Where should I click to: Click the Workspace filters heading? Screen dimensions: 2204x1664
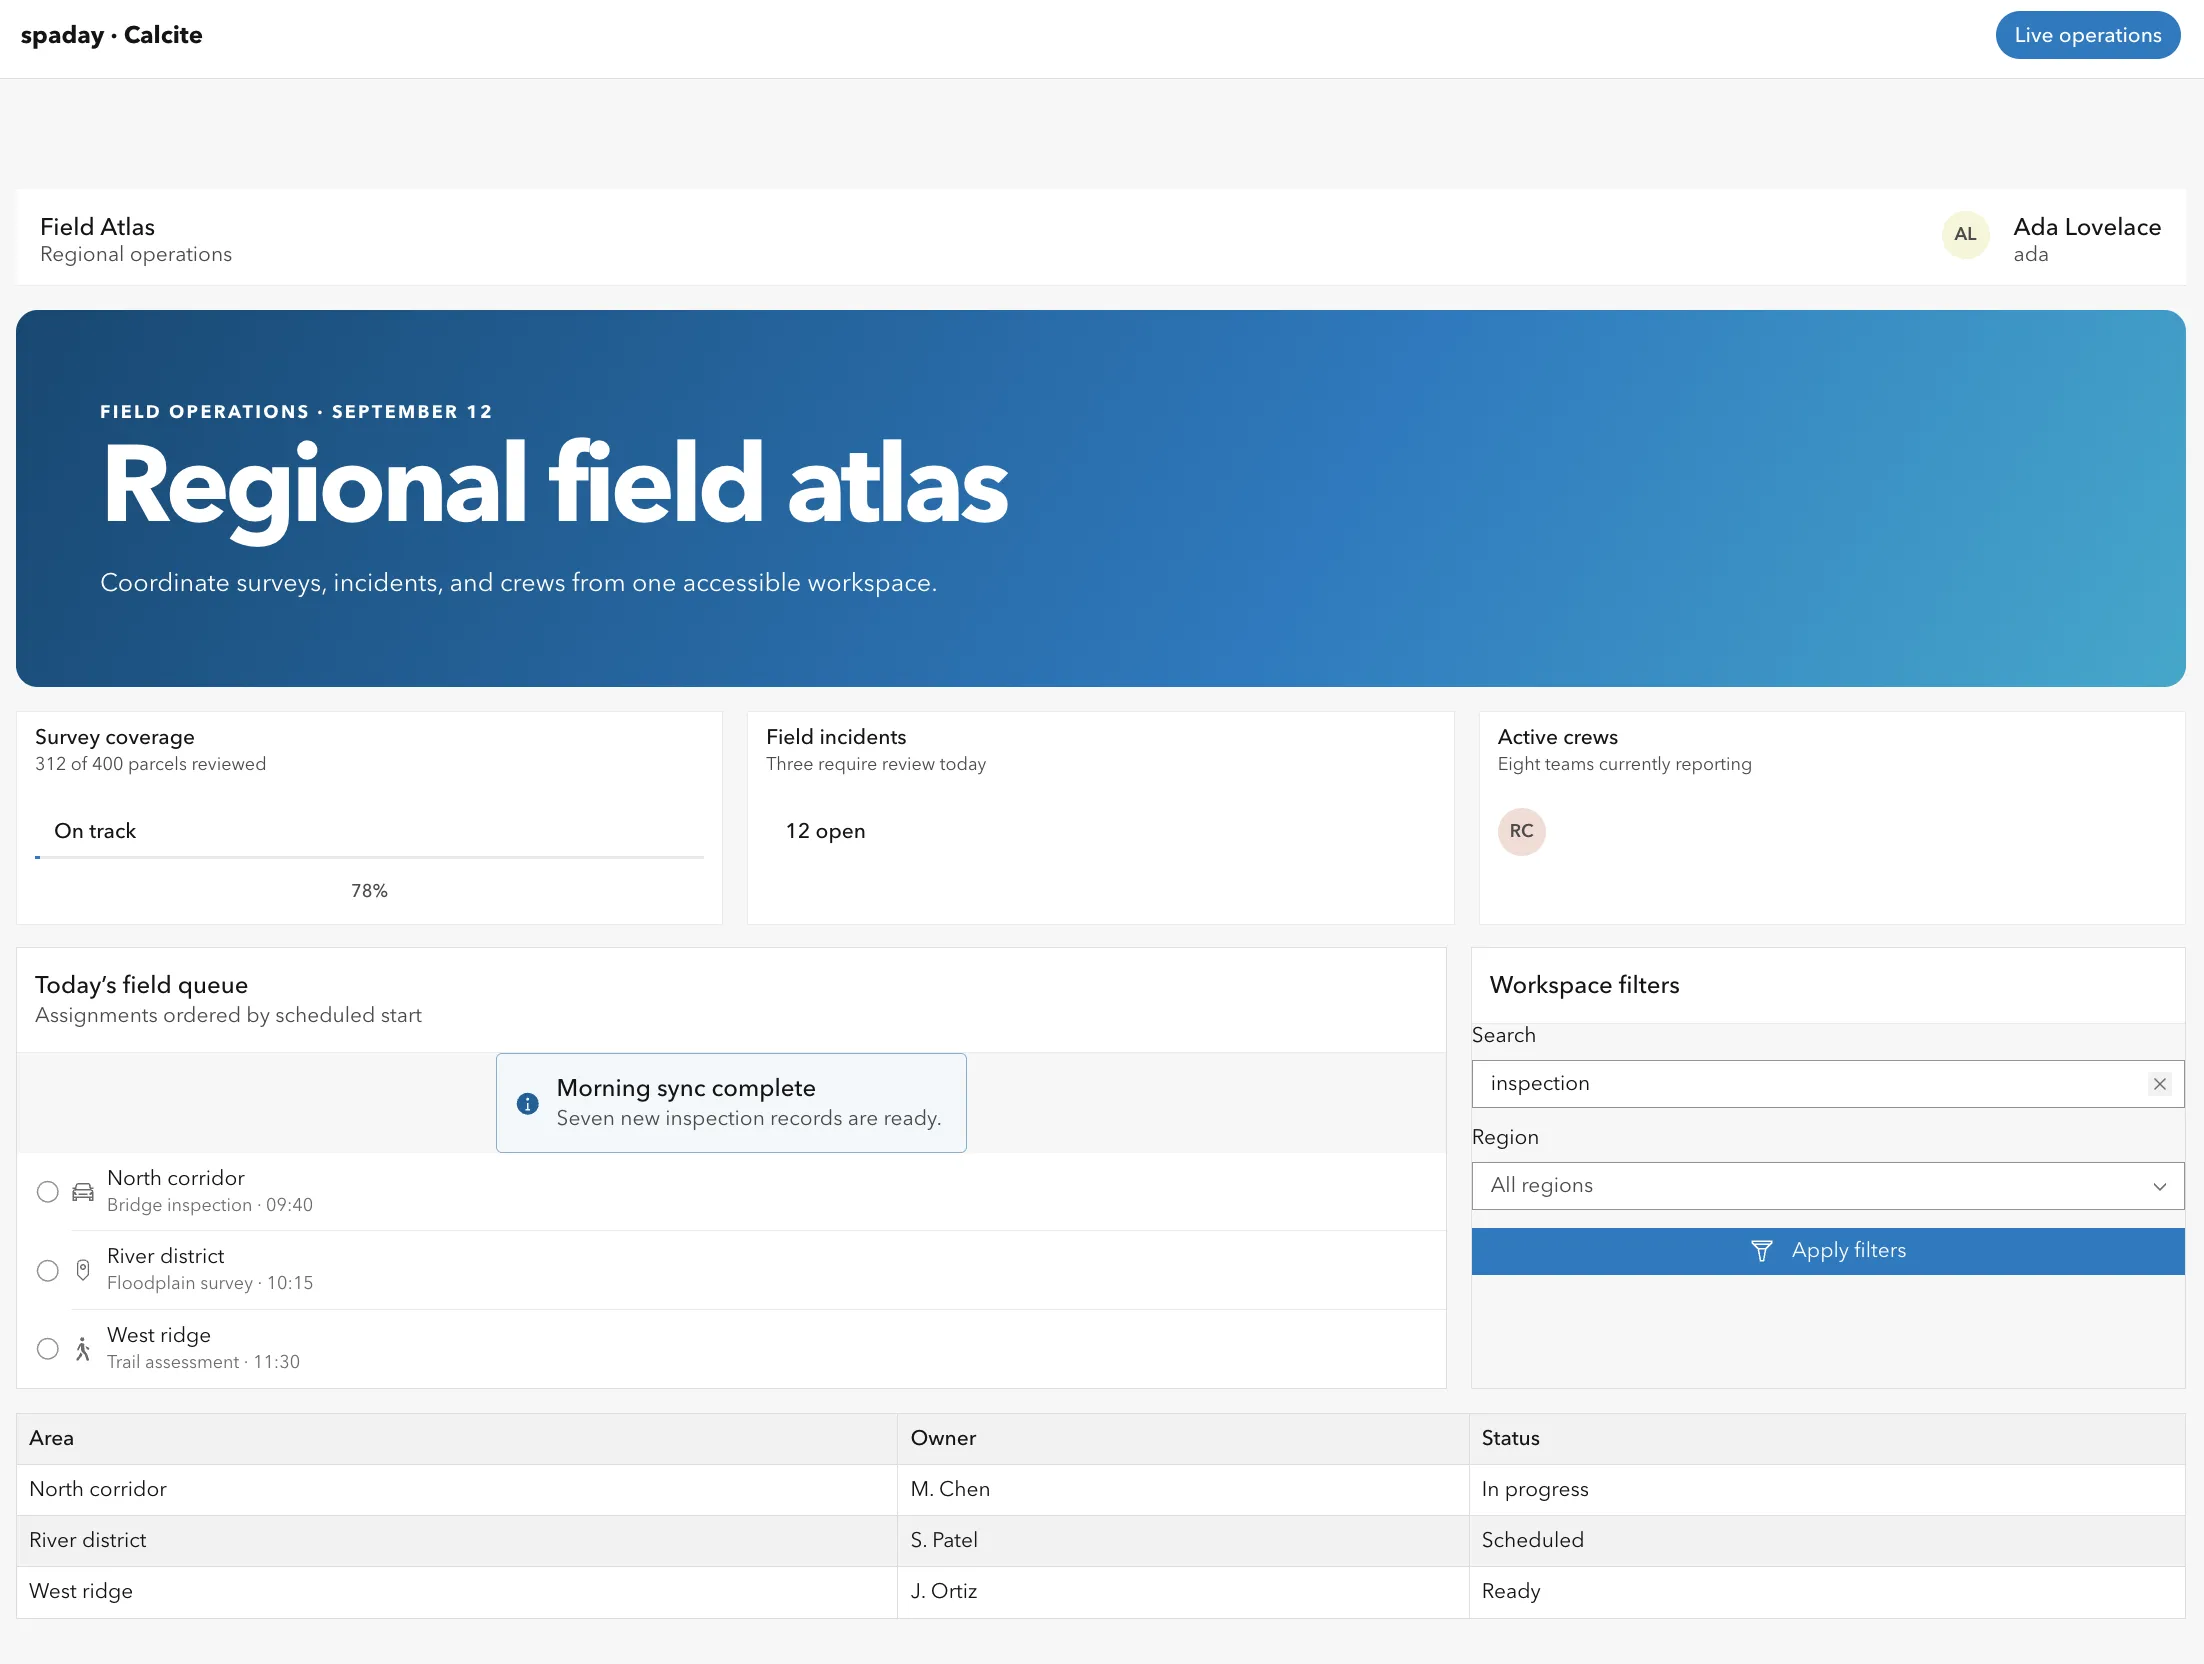1584,985
